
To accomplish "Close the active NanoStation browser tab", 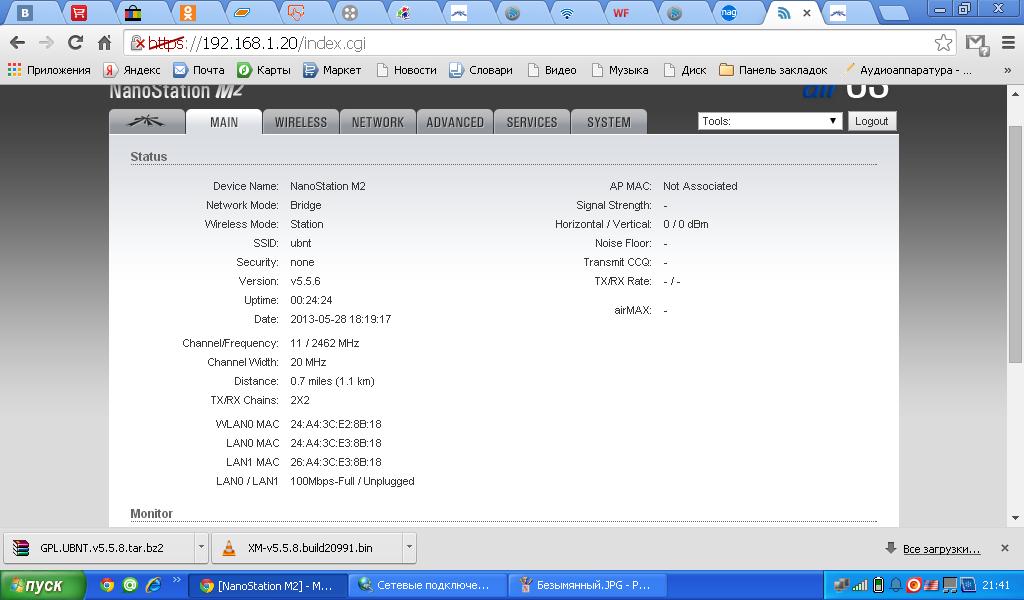I will point(807,12).
